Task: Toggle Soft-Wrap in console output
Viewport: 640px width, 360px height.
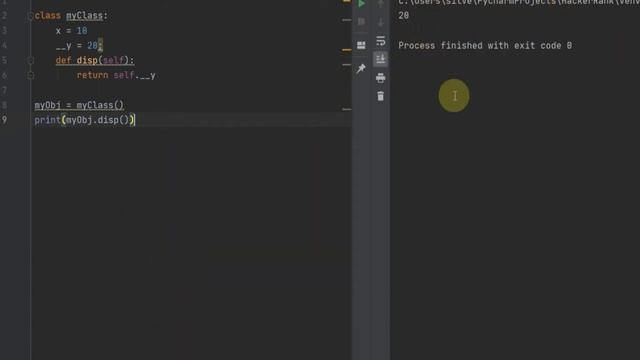Action: click(x=380, y=41)
